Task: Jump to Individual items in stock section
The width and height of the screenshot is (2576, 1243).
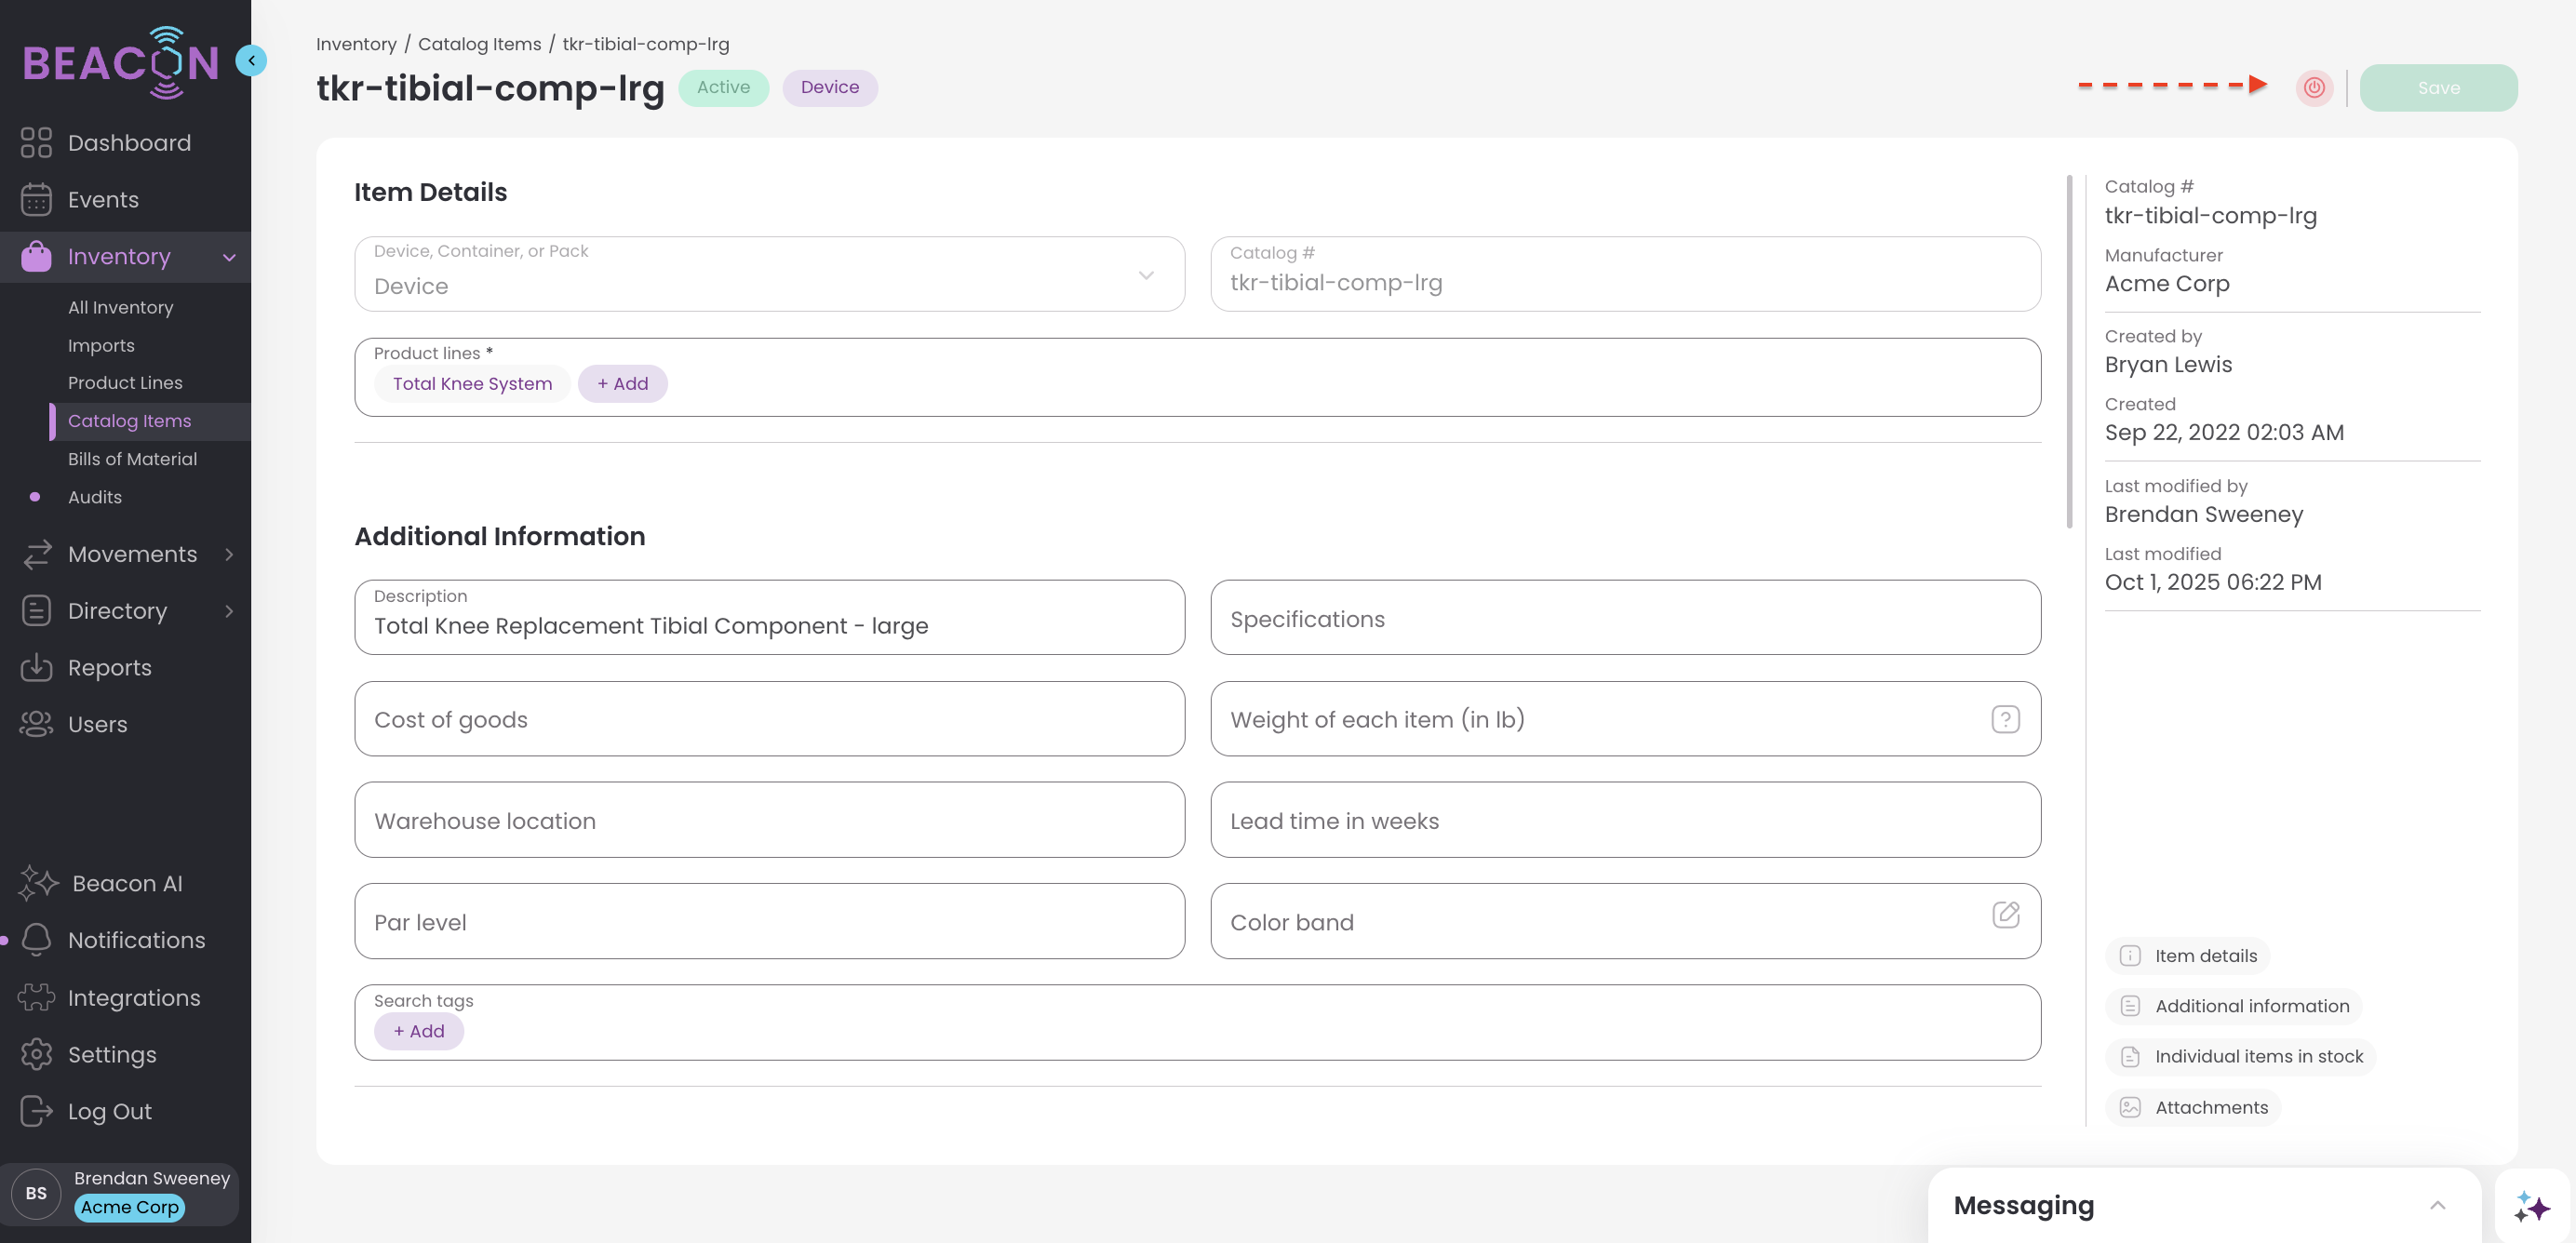Action: point(2258,1057)
